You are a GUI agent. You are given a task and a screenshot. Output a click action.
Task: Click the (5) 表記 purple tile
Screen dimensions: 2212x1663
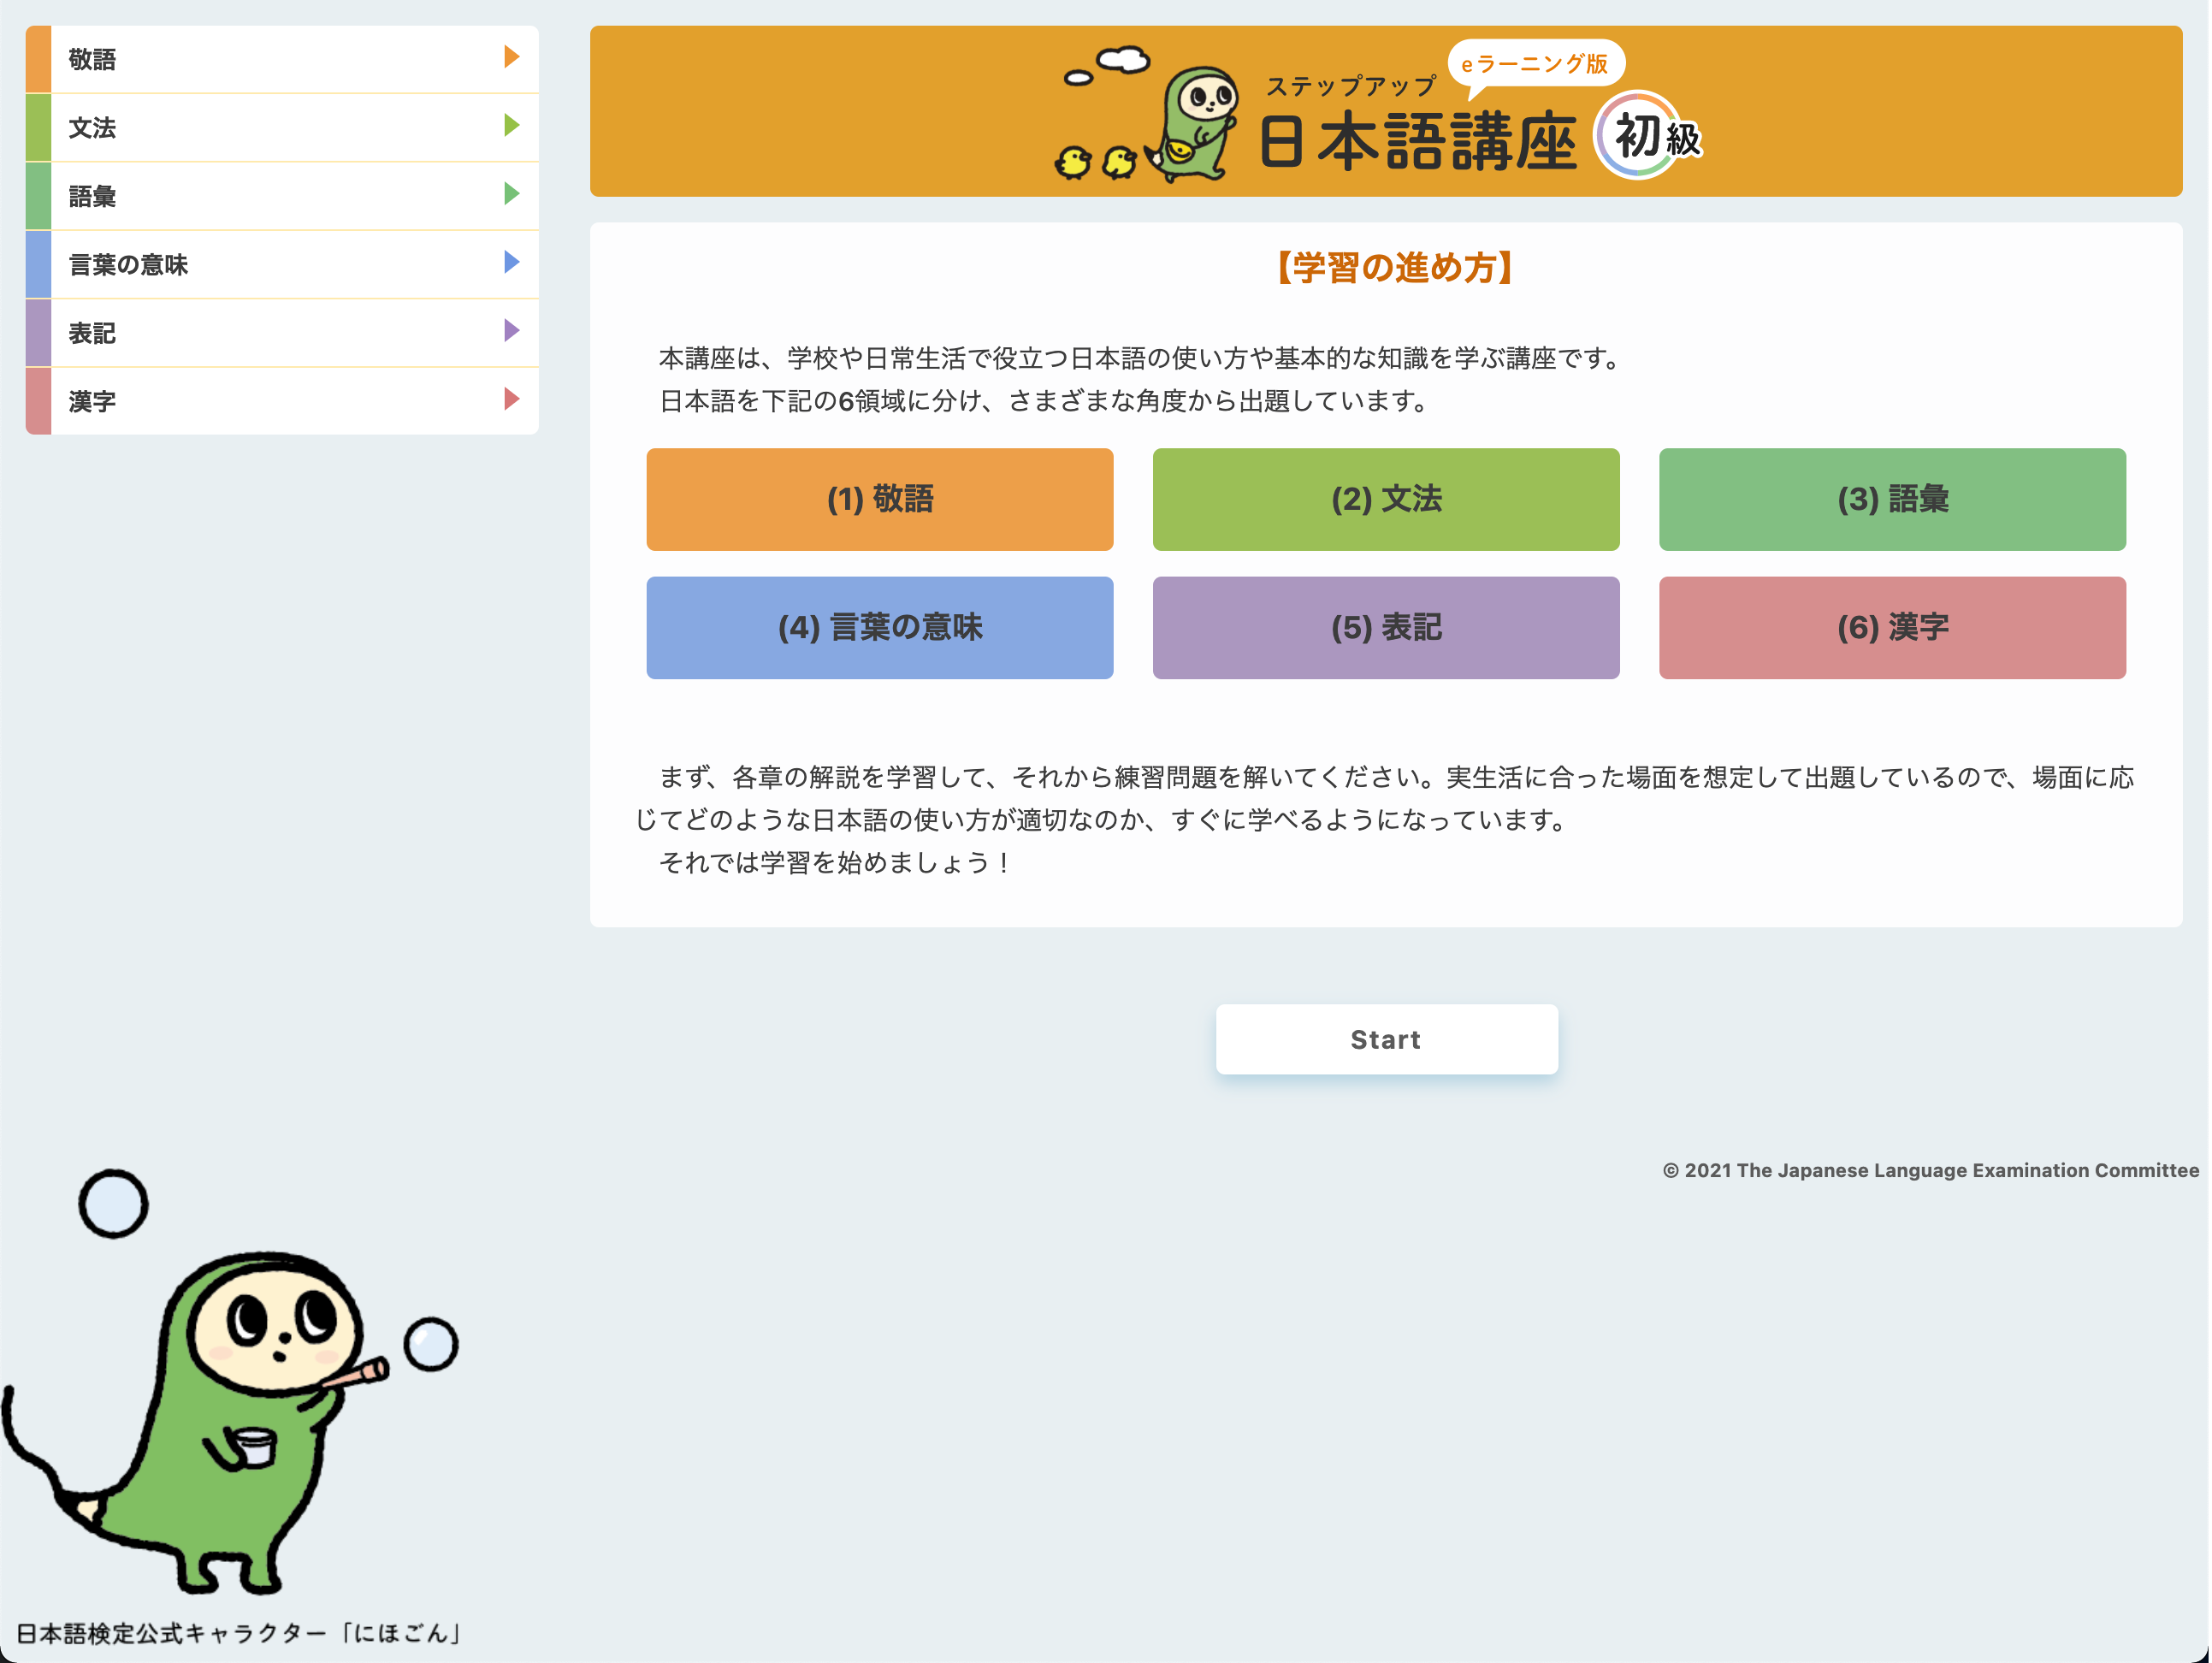pyautogui.click(x=1386, y=627)
